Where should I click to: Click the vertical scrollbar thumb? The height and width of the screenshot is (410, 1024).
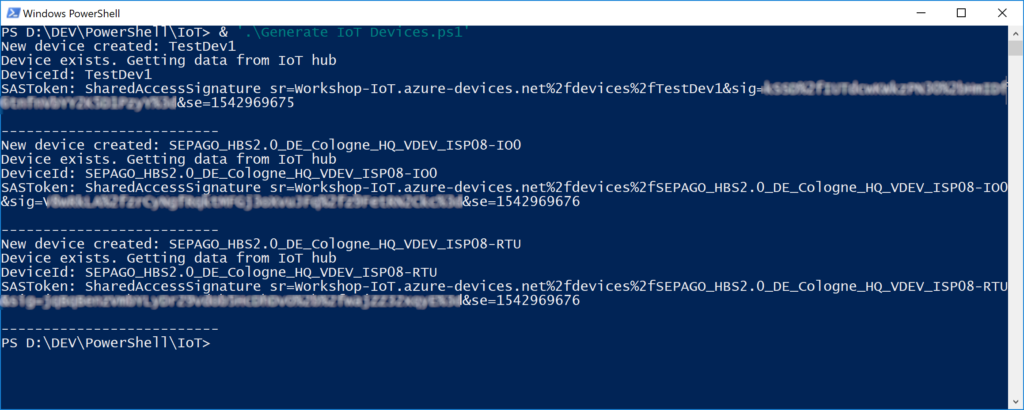(x=1015, y=48)
